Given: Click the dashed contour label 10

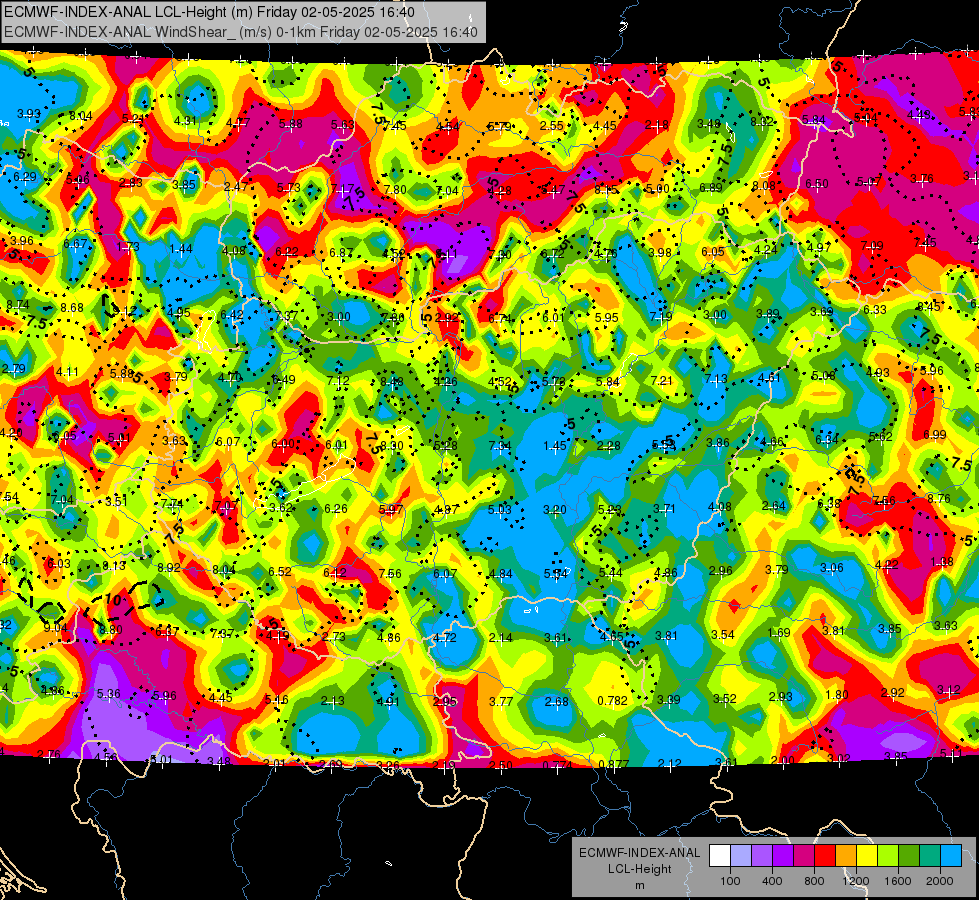Looking at the screenshot, I should click(x=112, y=600).
